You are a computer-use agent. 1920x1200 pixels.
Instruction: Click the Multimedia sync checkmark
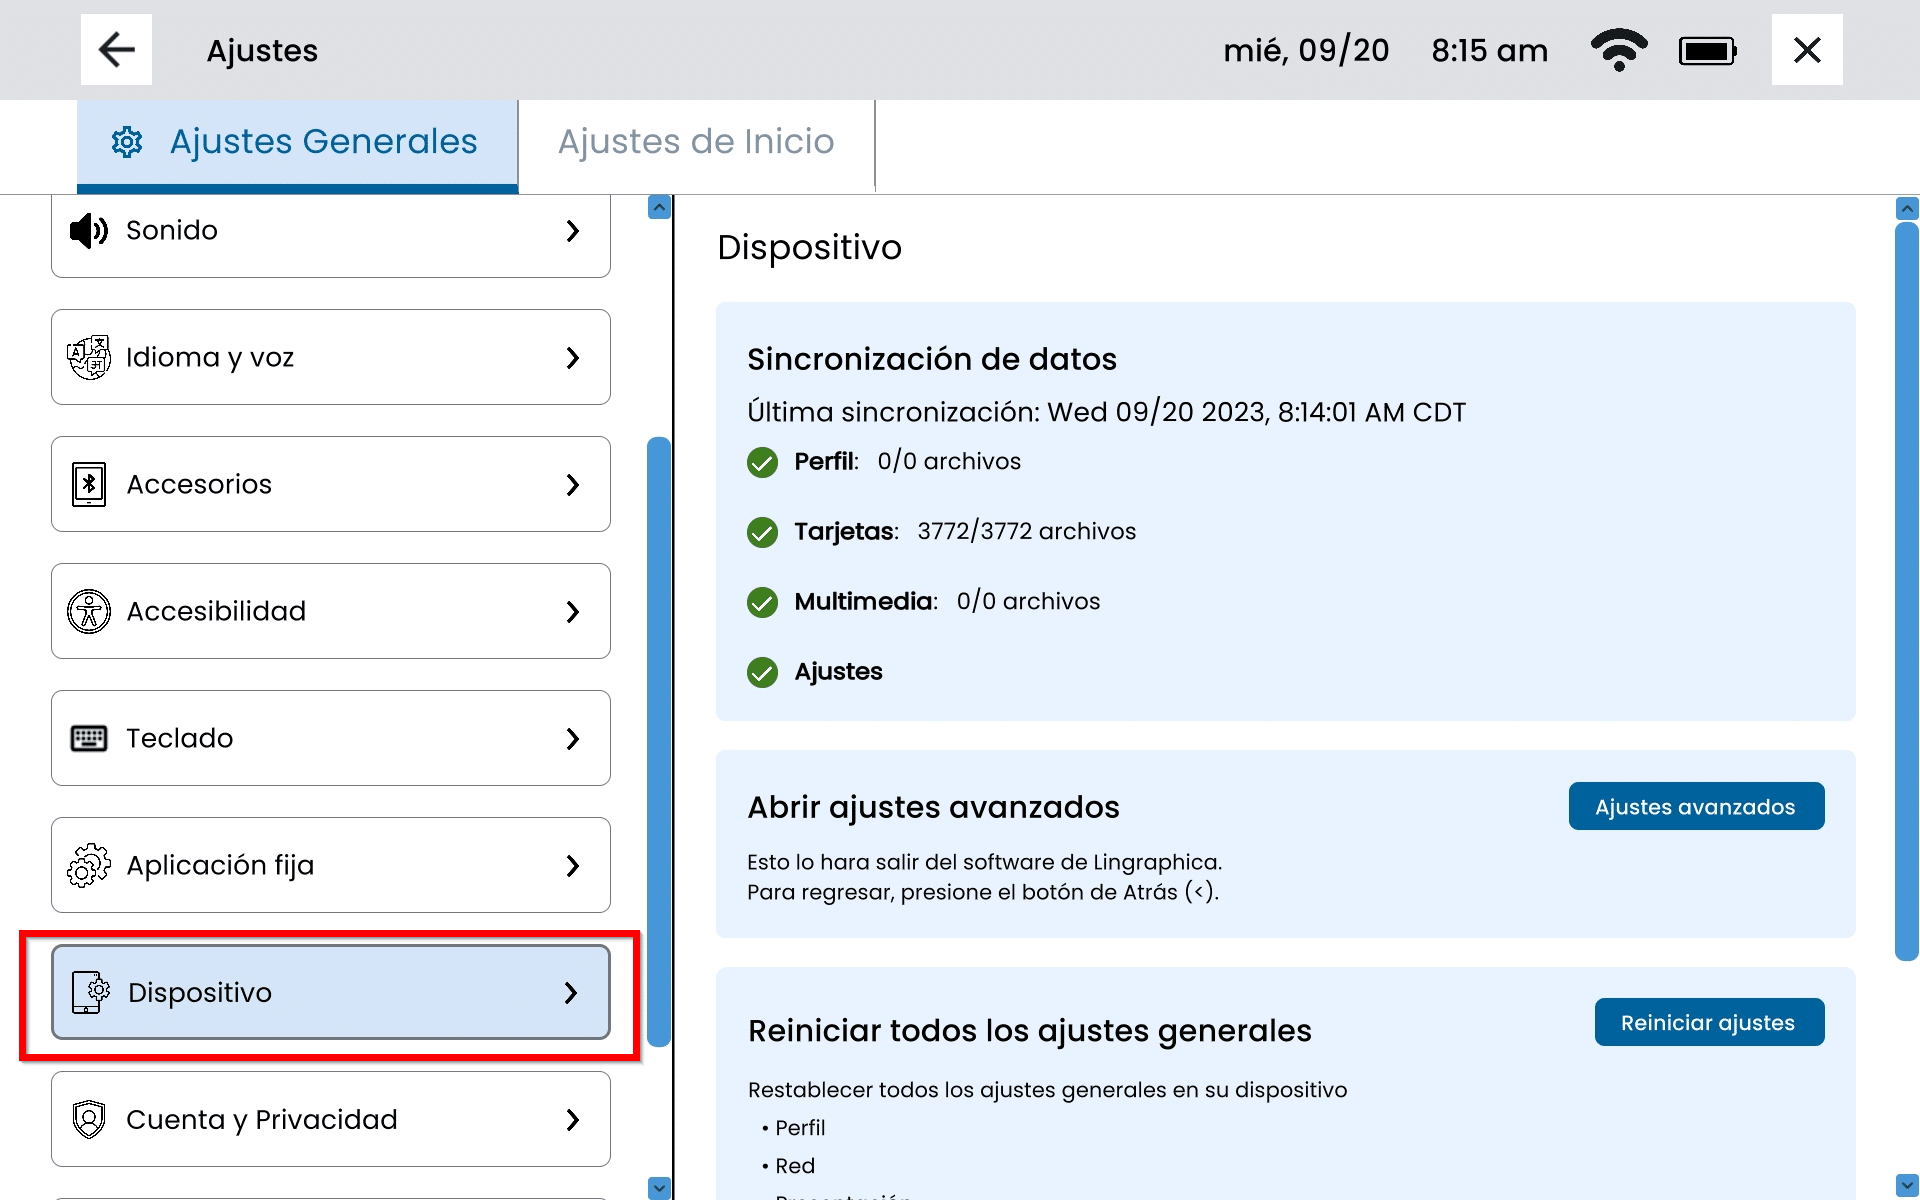(762, 602)
